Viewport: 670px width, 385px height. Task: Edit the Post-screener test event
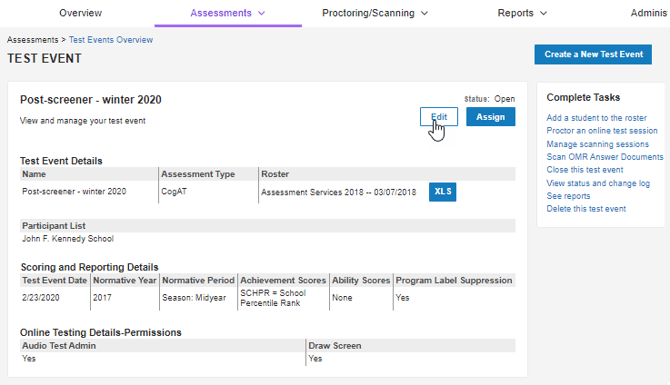point(439,117)
